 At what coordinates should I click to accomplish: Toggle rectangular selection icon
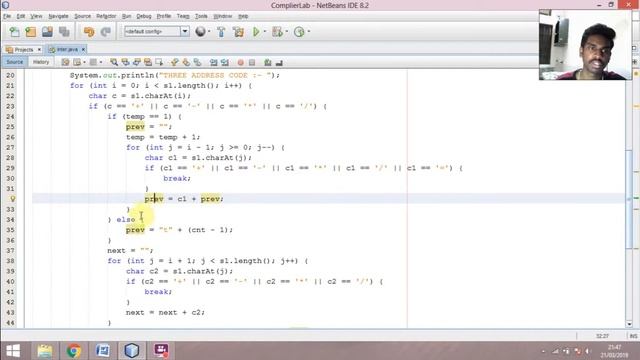point(159,62)
